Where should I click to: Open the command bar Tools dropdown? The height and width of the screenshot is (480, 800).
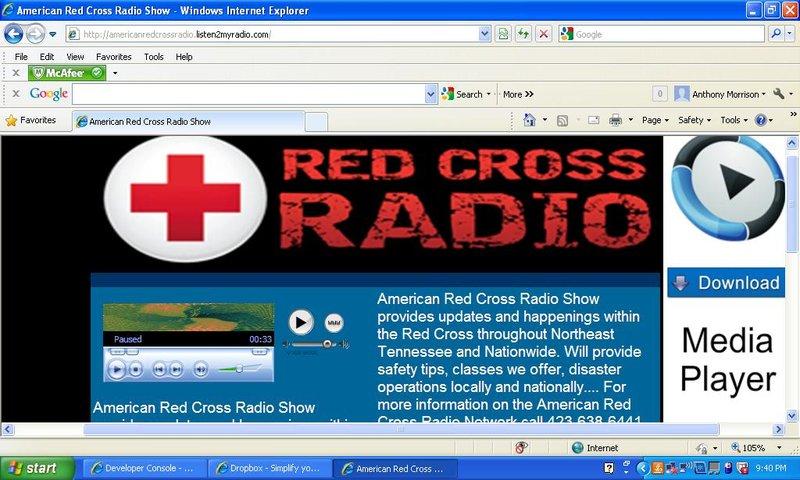(x=734, y=120)
